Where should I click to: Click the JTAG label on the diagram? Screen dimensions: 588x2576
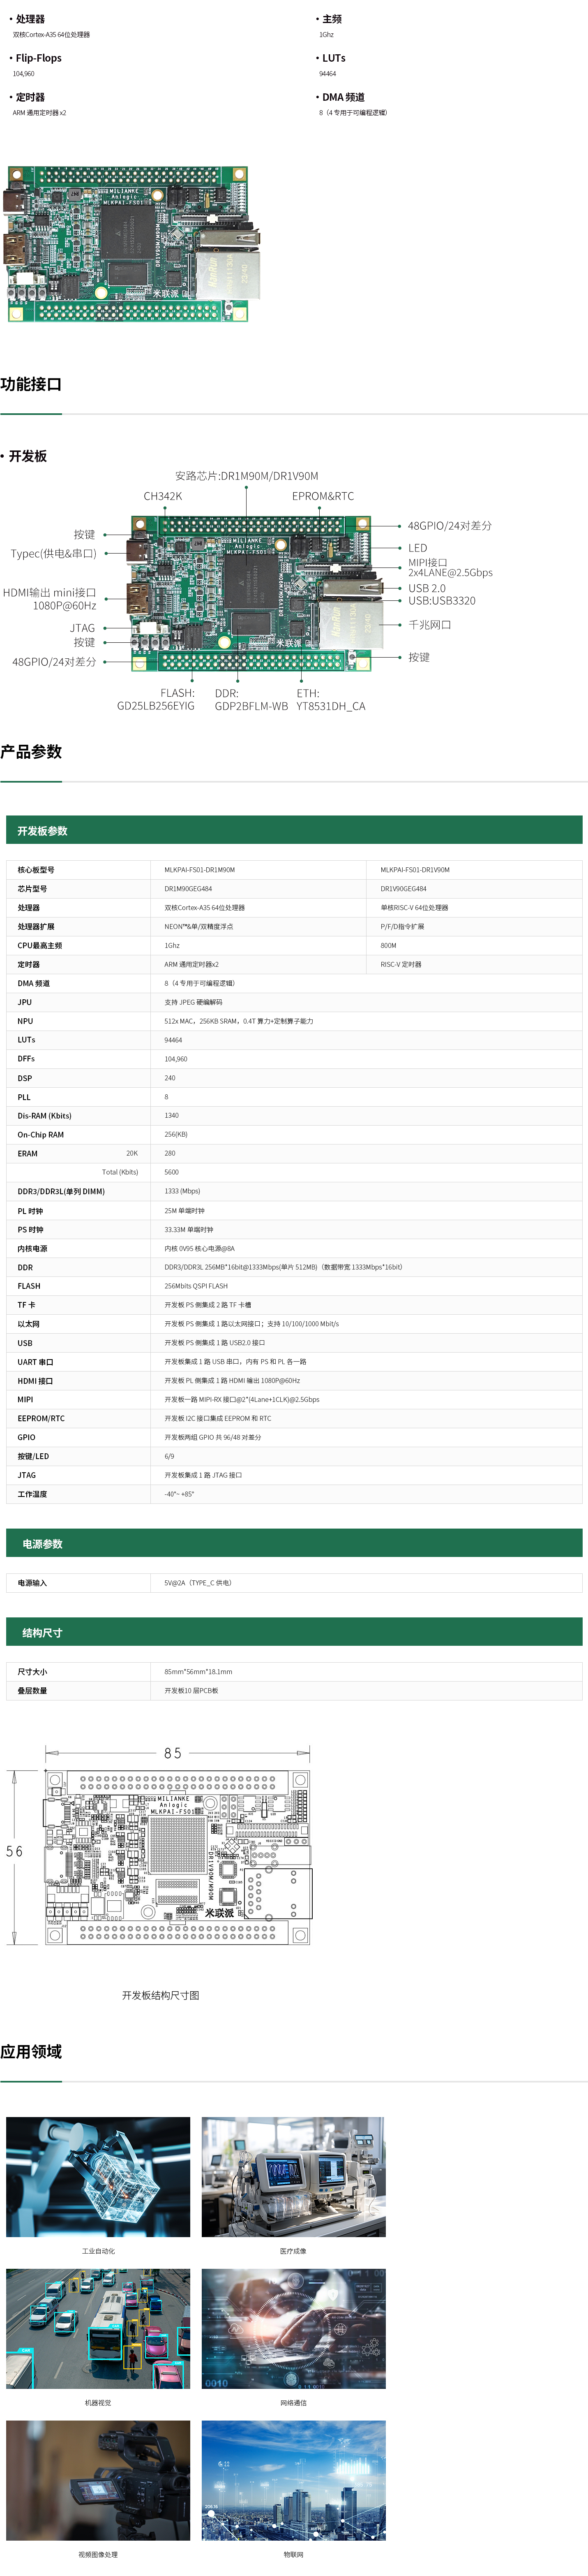[83, 628]
